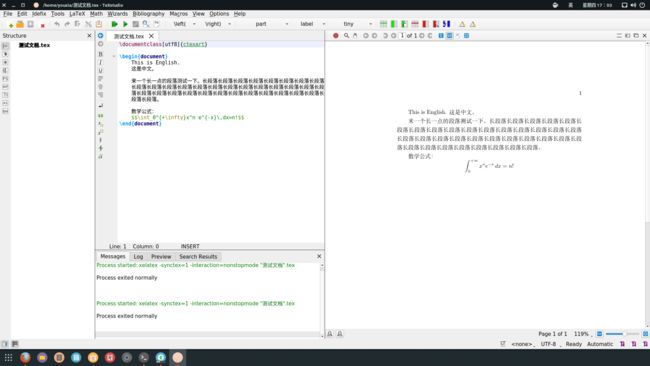Insert subscript from editor side toolbar
This screenshot has width=650, height=366.
pos(100,124)
